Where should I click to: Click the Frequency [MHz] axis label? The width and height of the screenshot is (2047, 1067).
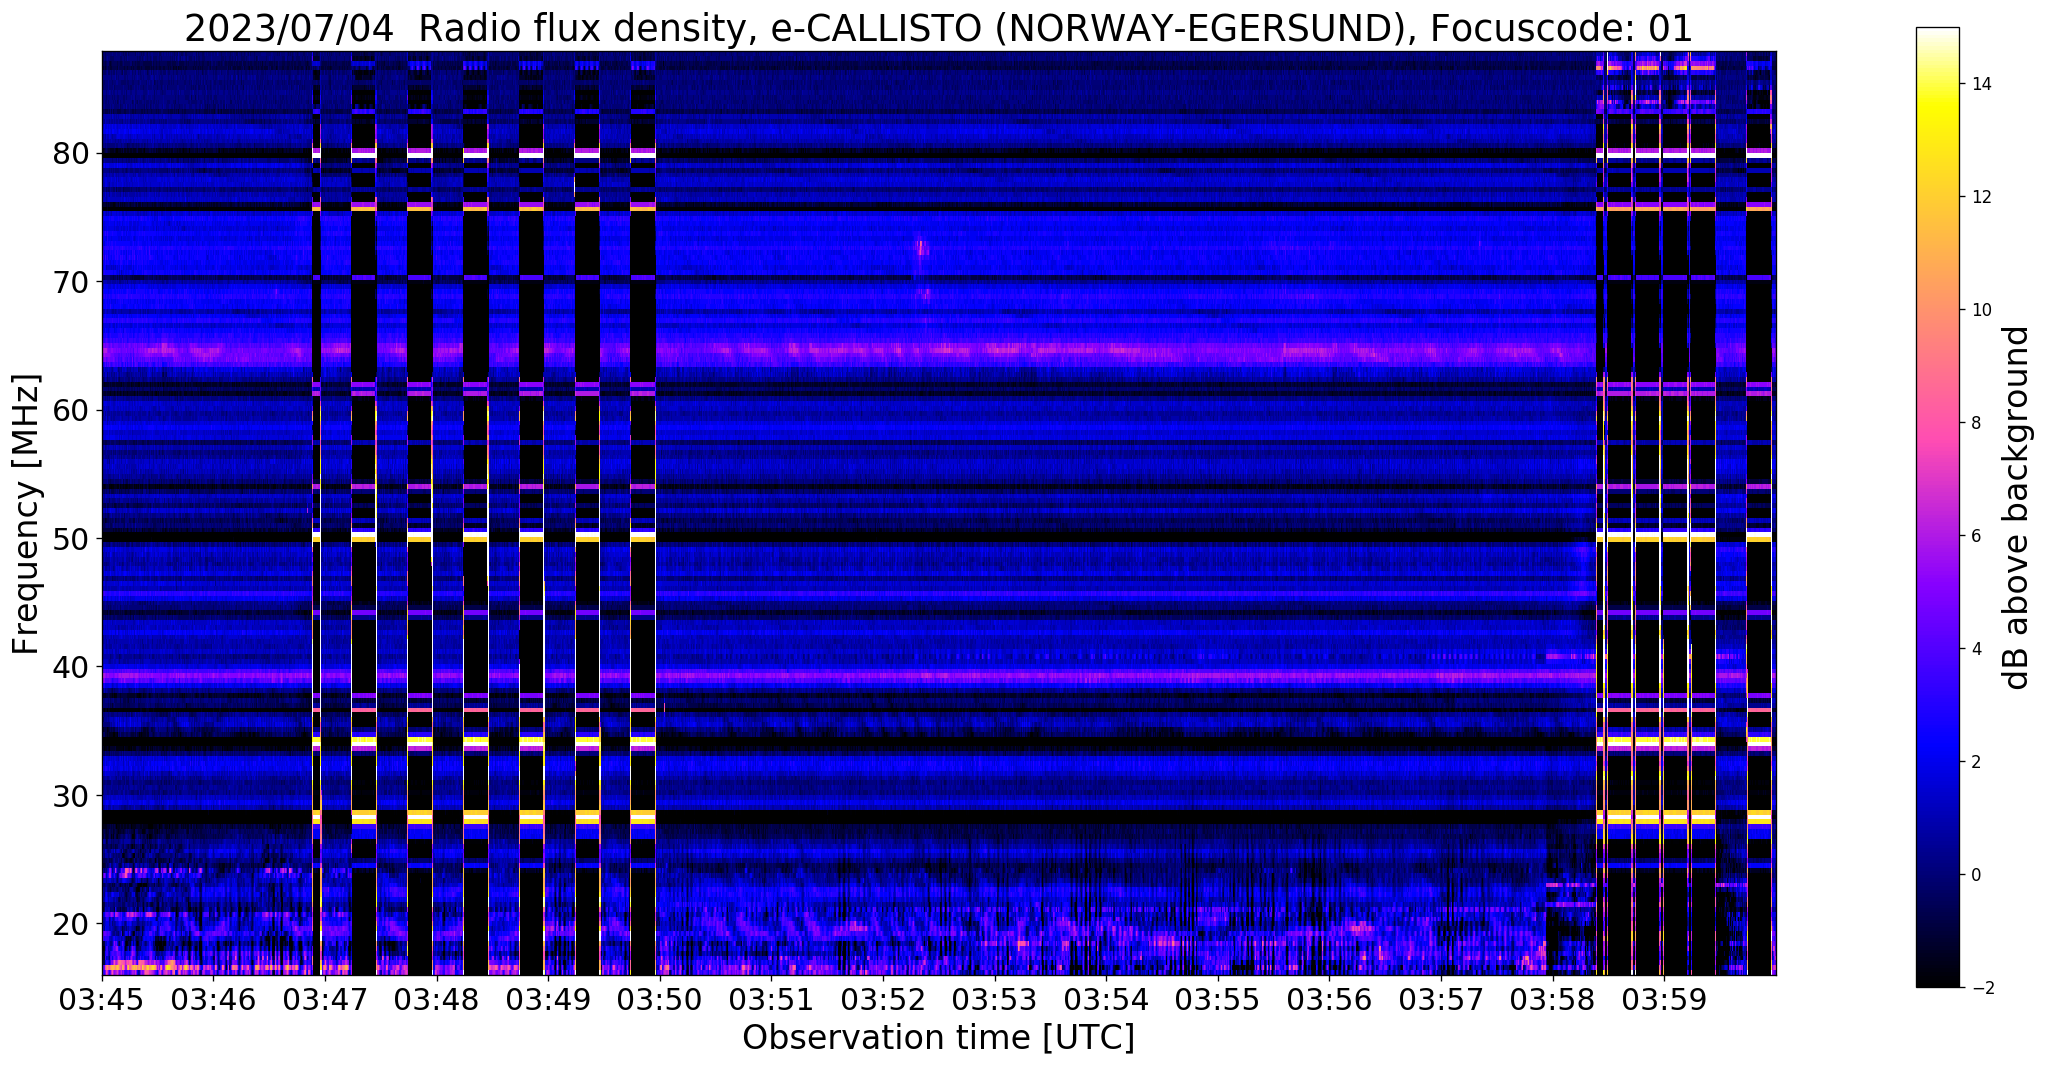(27, 514)
